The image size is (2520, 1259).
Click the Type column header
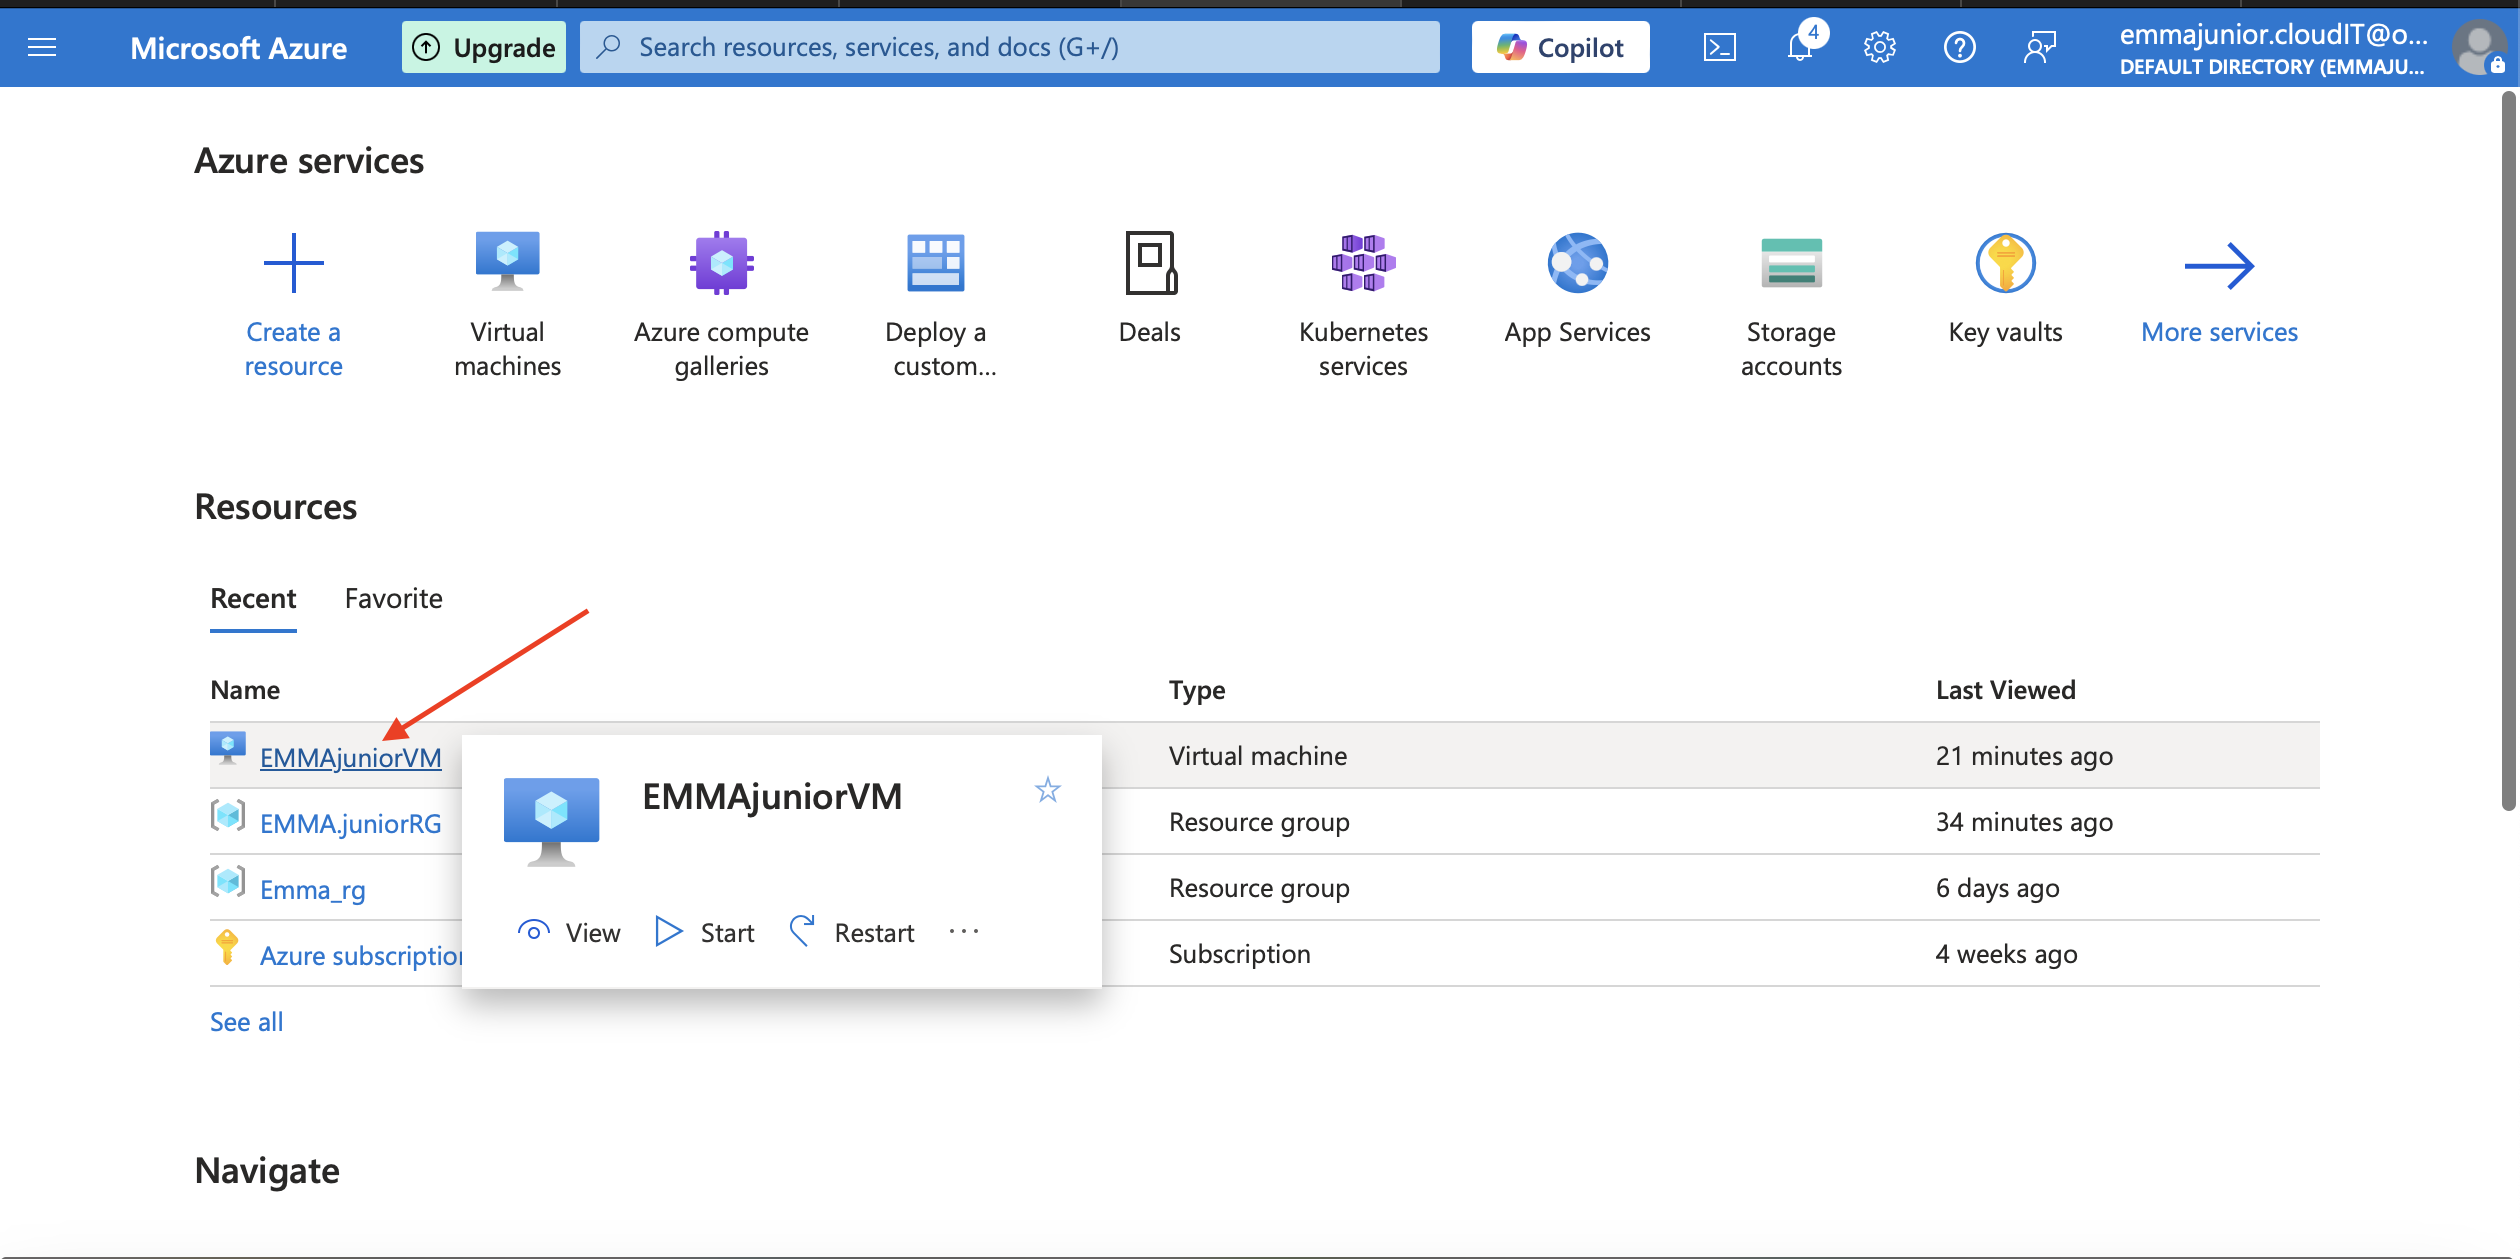click(x=1197, y=690)
